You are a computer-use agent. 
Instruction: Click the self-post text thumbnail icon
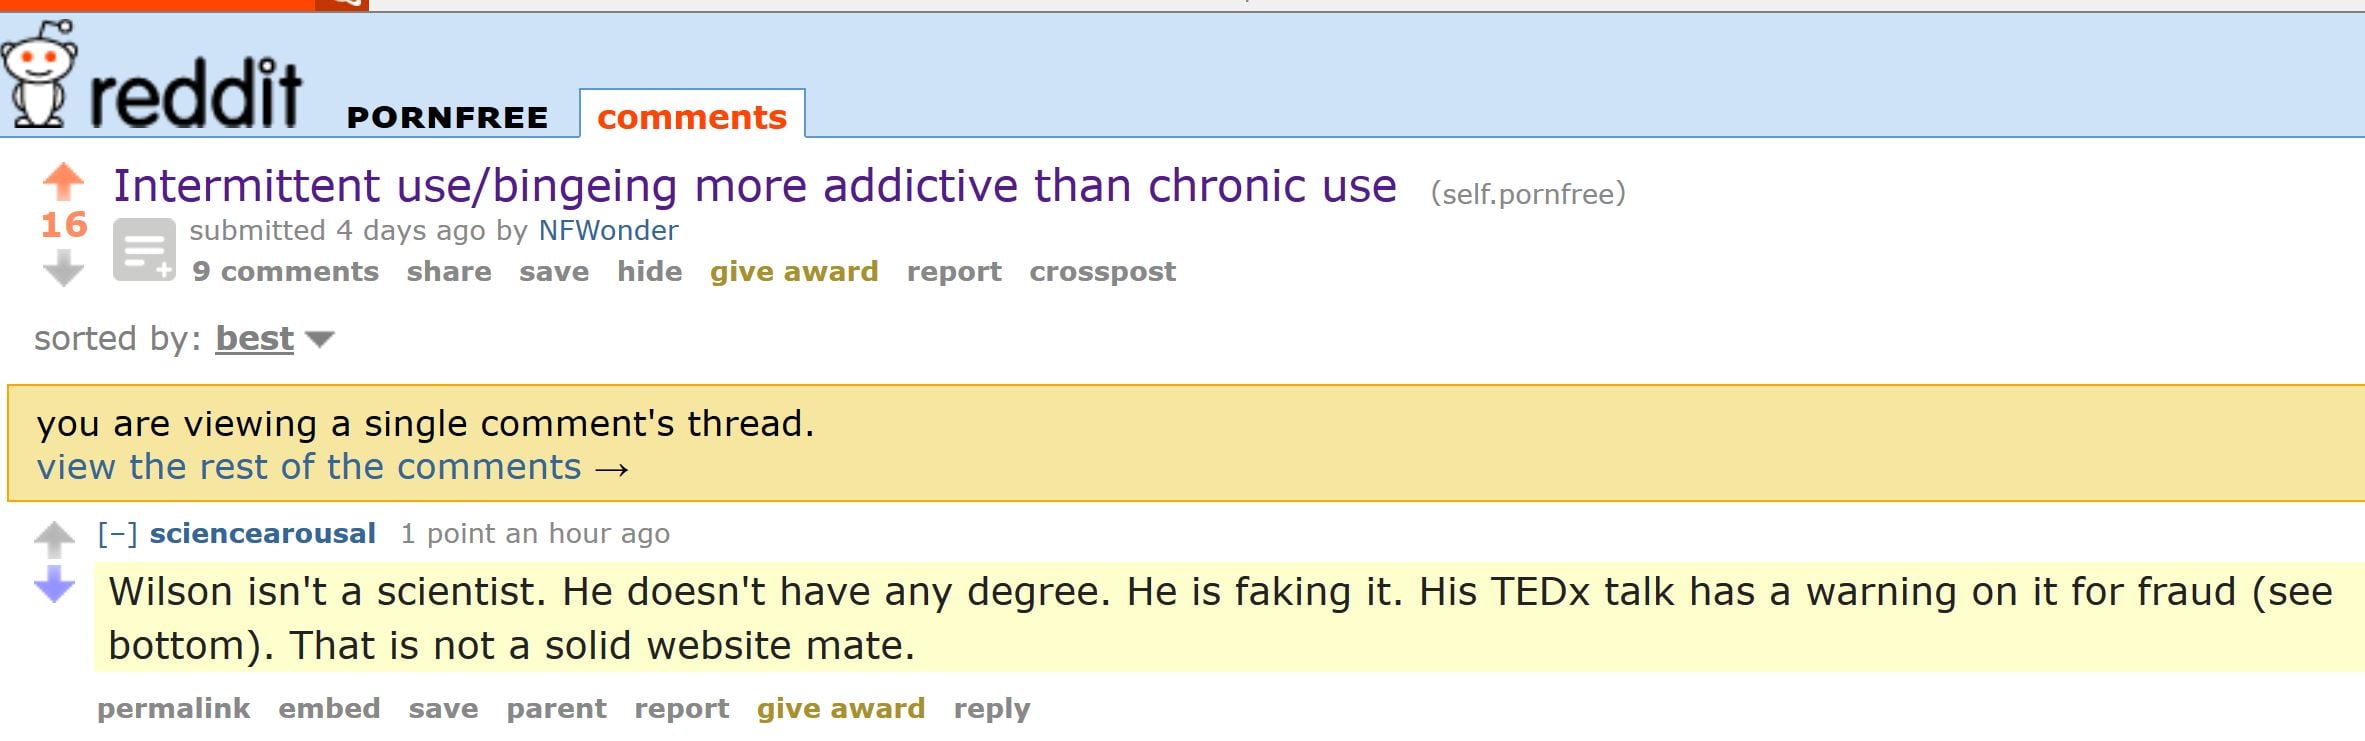pyautogui.click(x=144, y=250)
